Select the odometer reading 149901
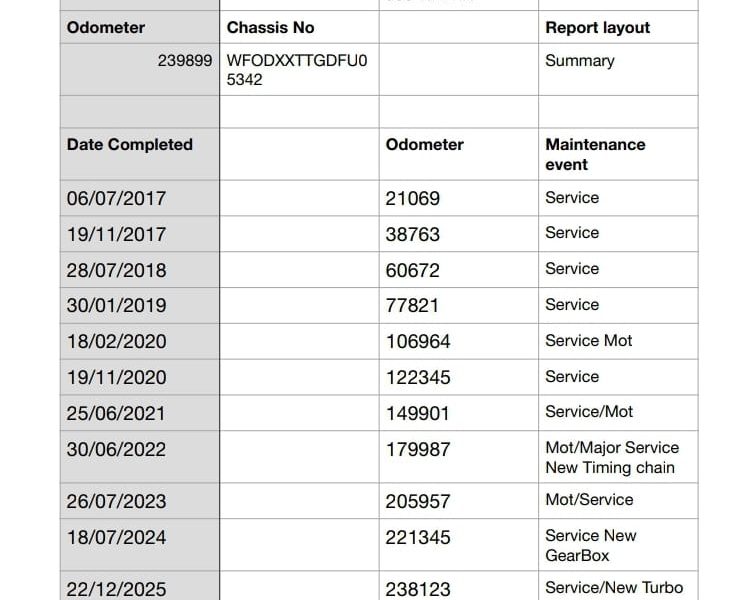The height and width of the screenshot is (600, 743). 417,413
